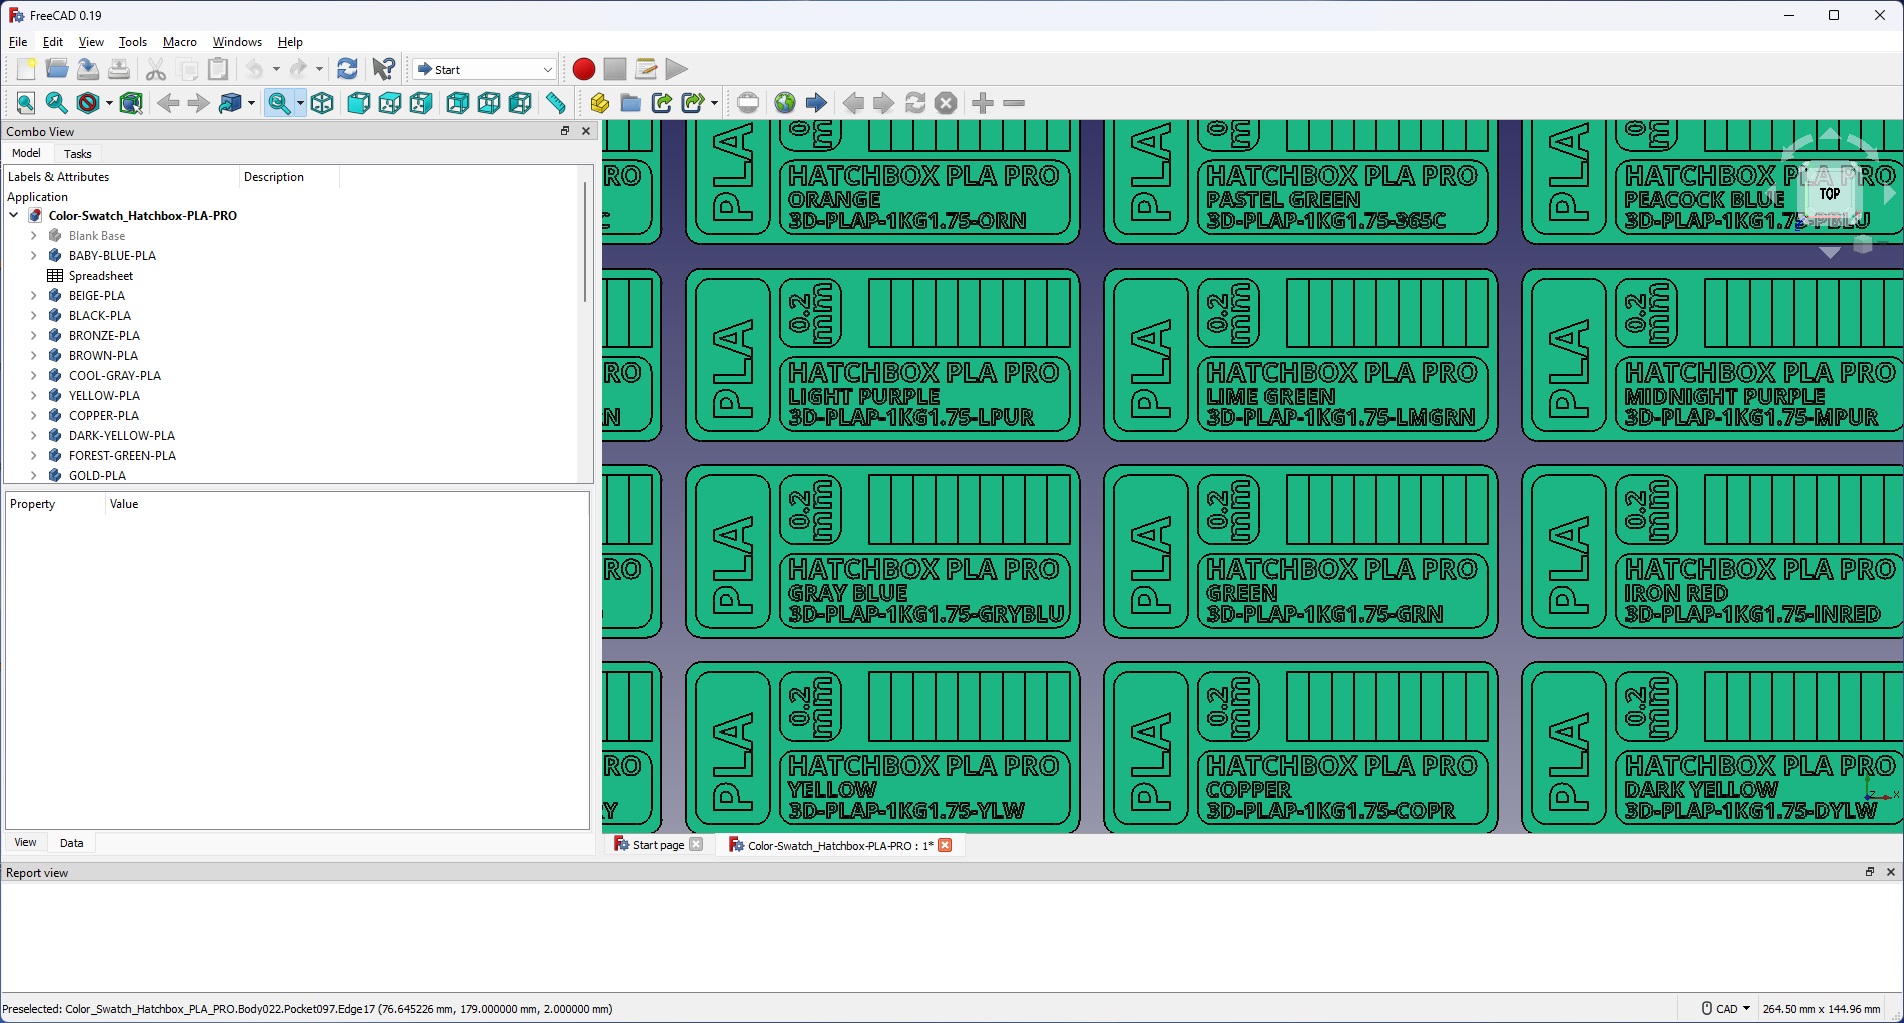Open the Edit menu
The width and height of the screenshot is (1904, 1023).
(x=53, y=42)
